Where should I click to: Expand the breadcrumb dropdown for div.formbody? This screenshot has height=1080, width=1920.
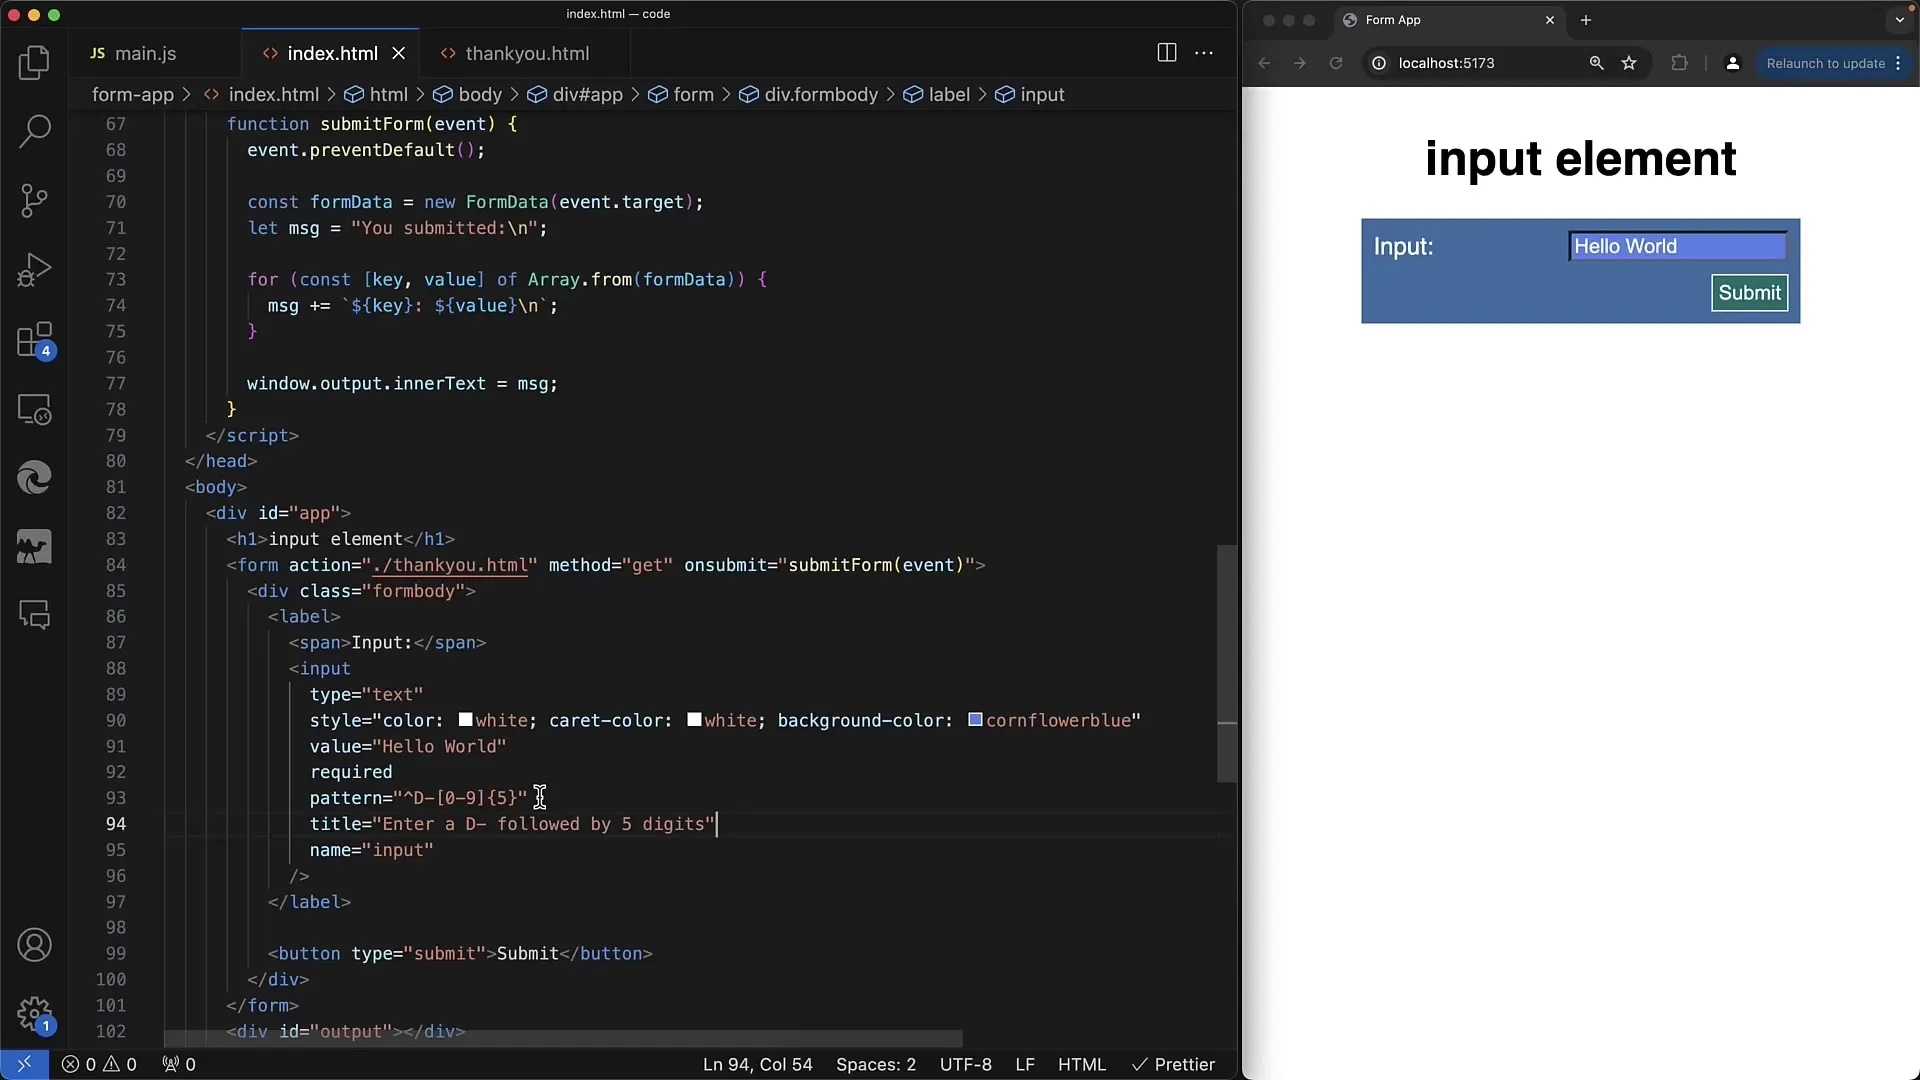coord(820,94)
